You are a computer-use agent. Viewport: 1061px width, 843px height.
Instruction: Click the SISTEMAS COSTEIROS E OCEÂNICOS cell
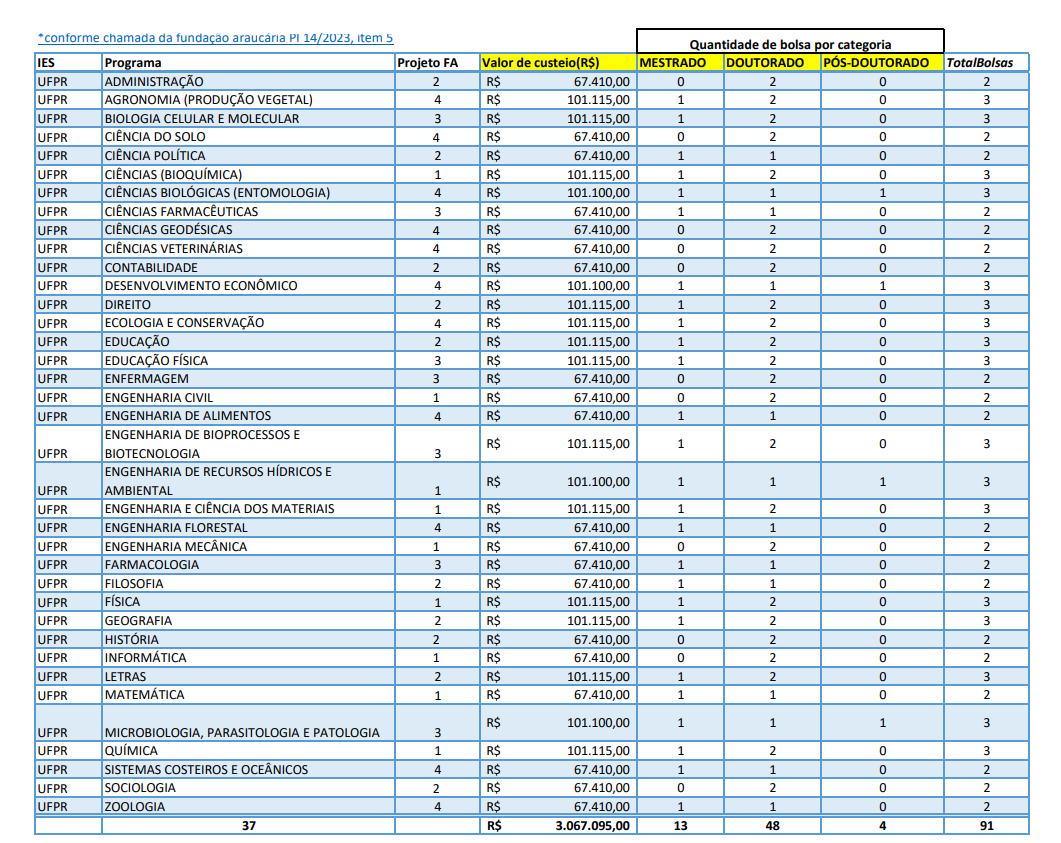click(x=248, y=769)
